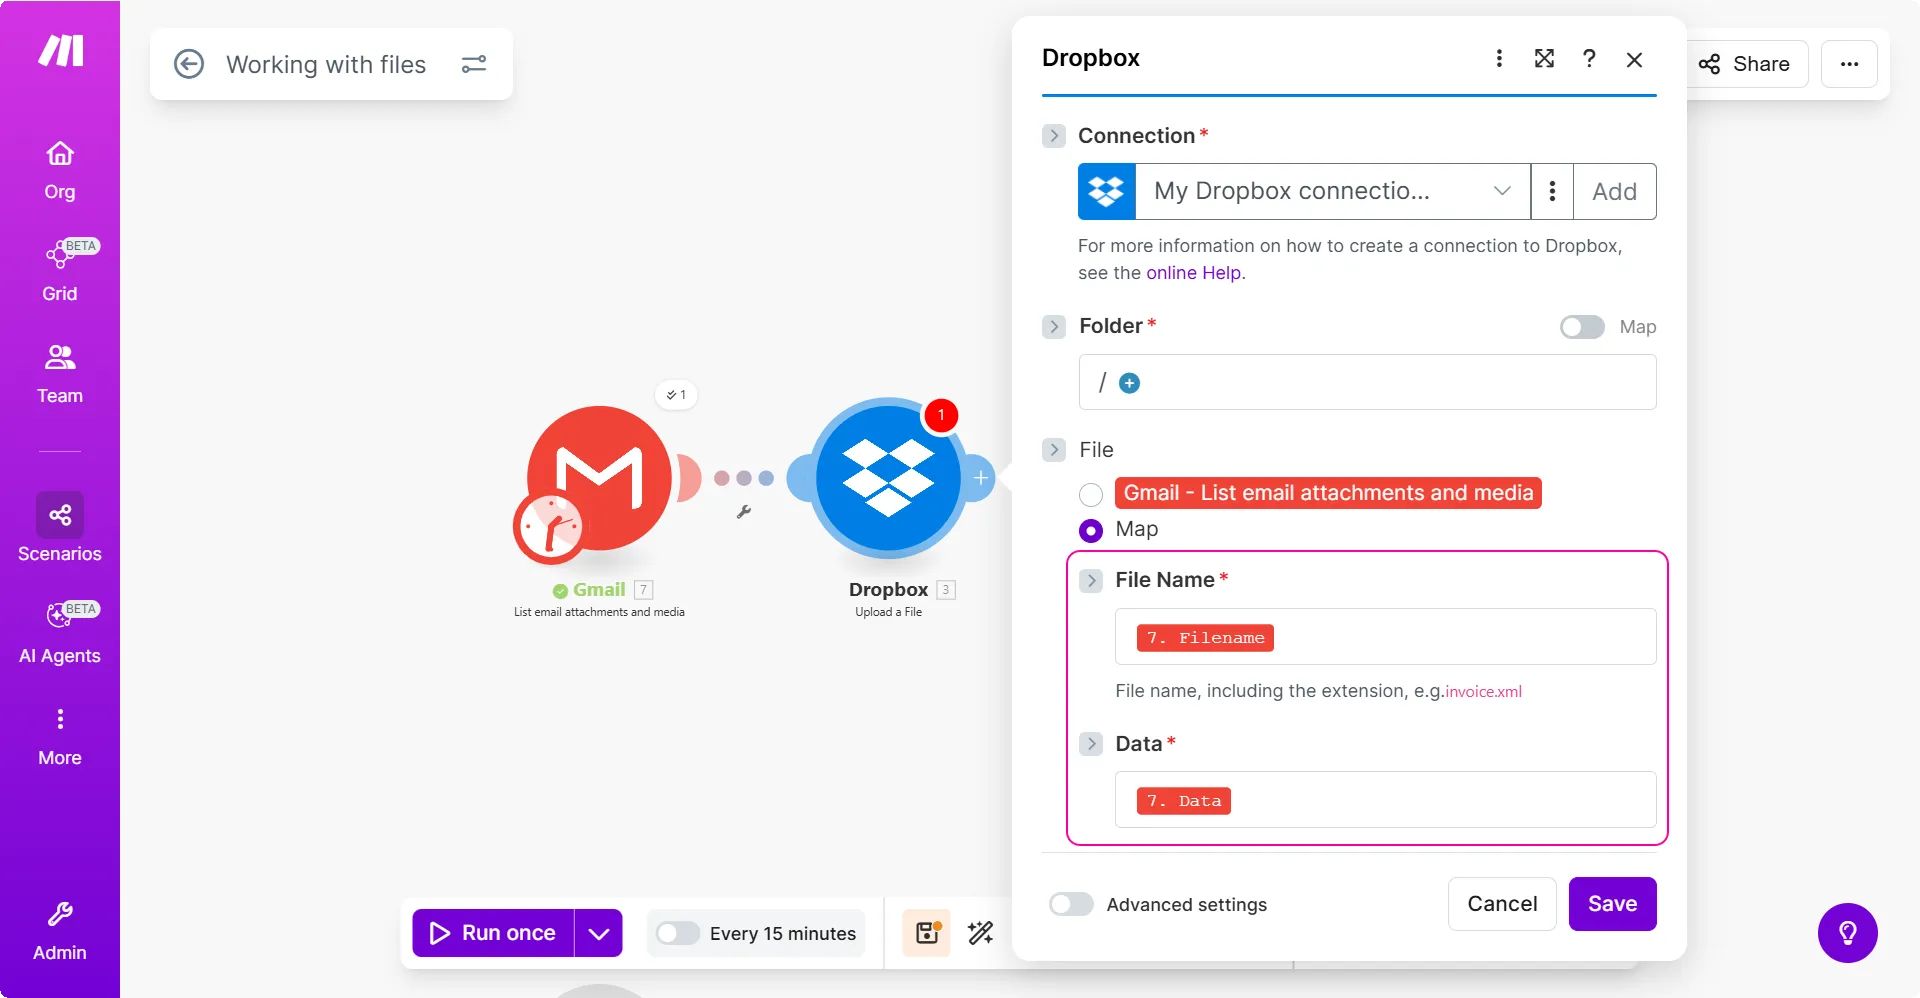Select the Dropbox module on canvas

click(888, 477)
